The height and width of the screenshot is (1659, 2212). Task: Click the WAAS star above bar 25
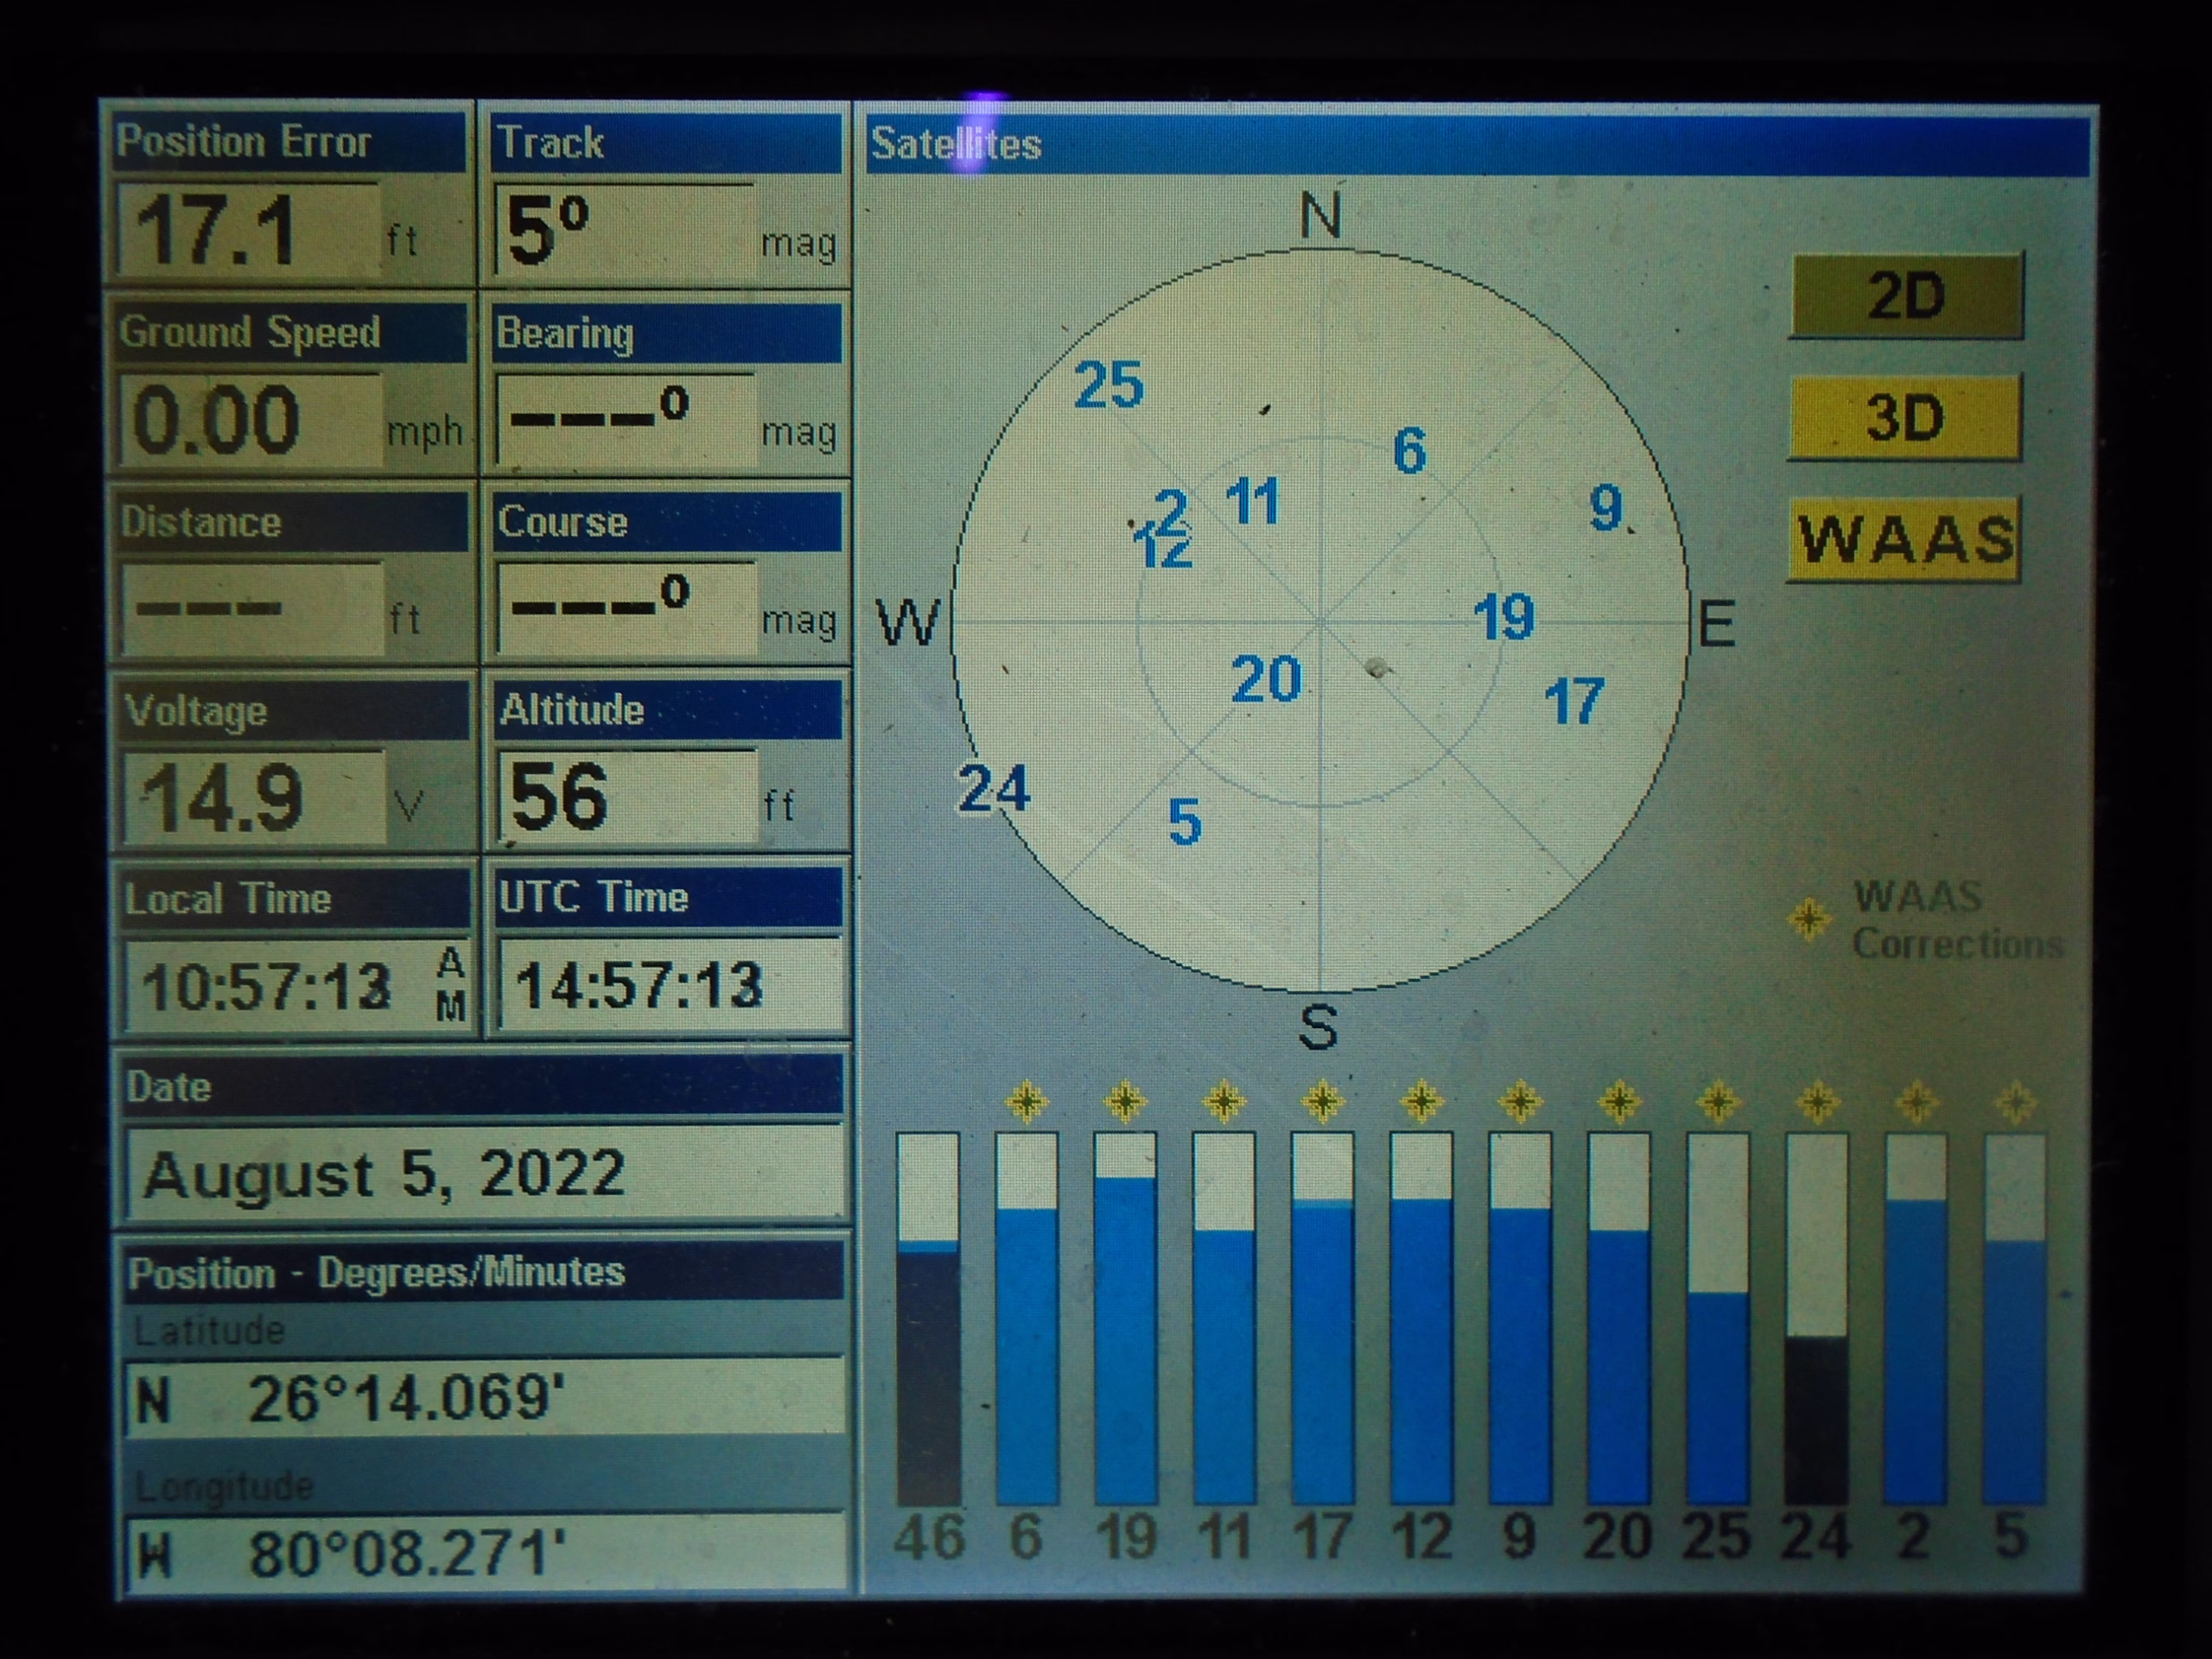point(1719,1102)
